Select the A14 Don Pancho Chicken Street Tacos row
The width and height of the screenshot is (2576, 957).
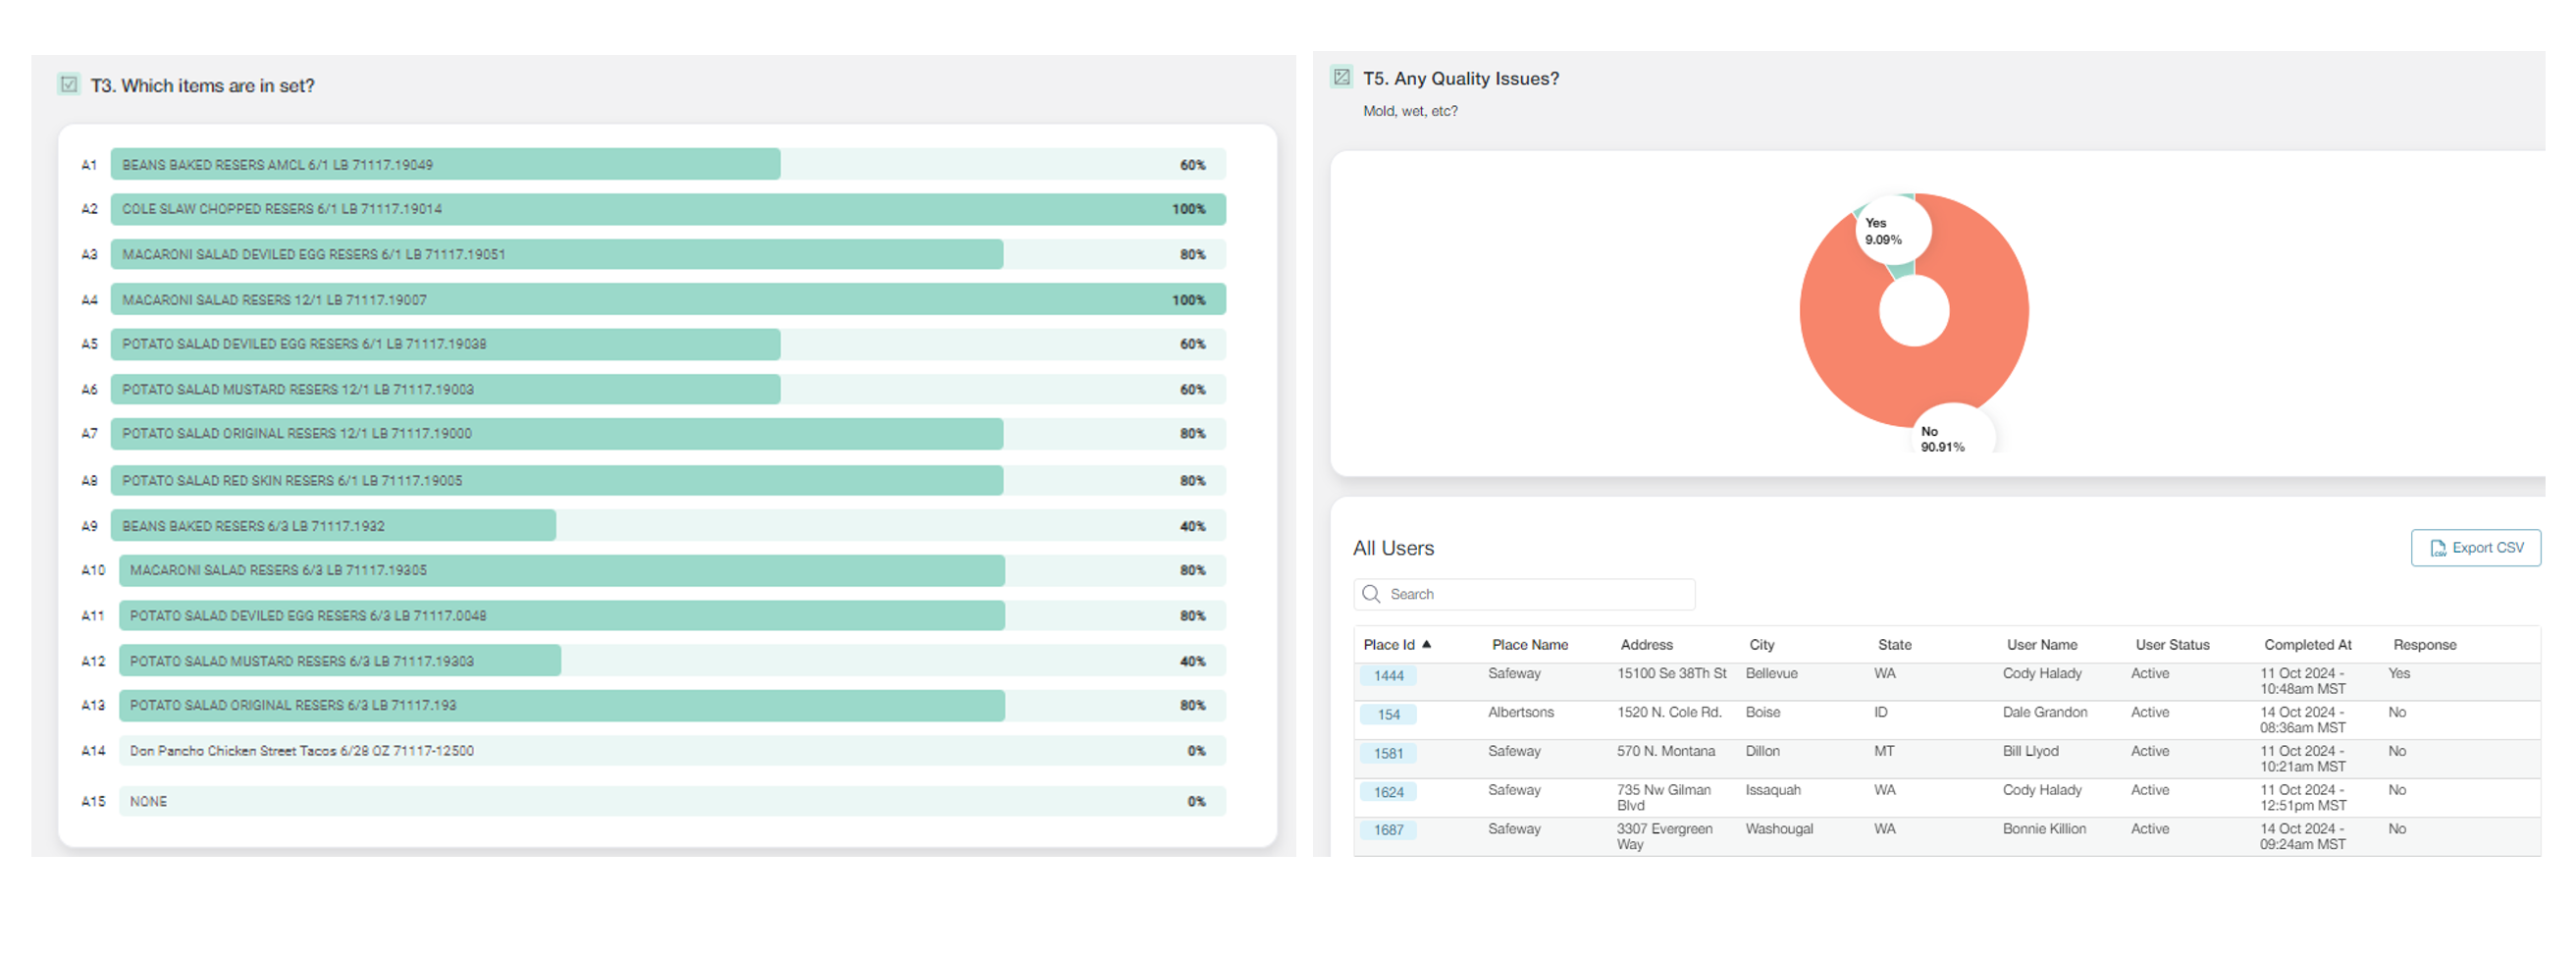(x=671, y=751)
